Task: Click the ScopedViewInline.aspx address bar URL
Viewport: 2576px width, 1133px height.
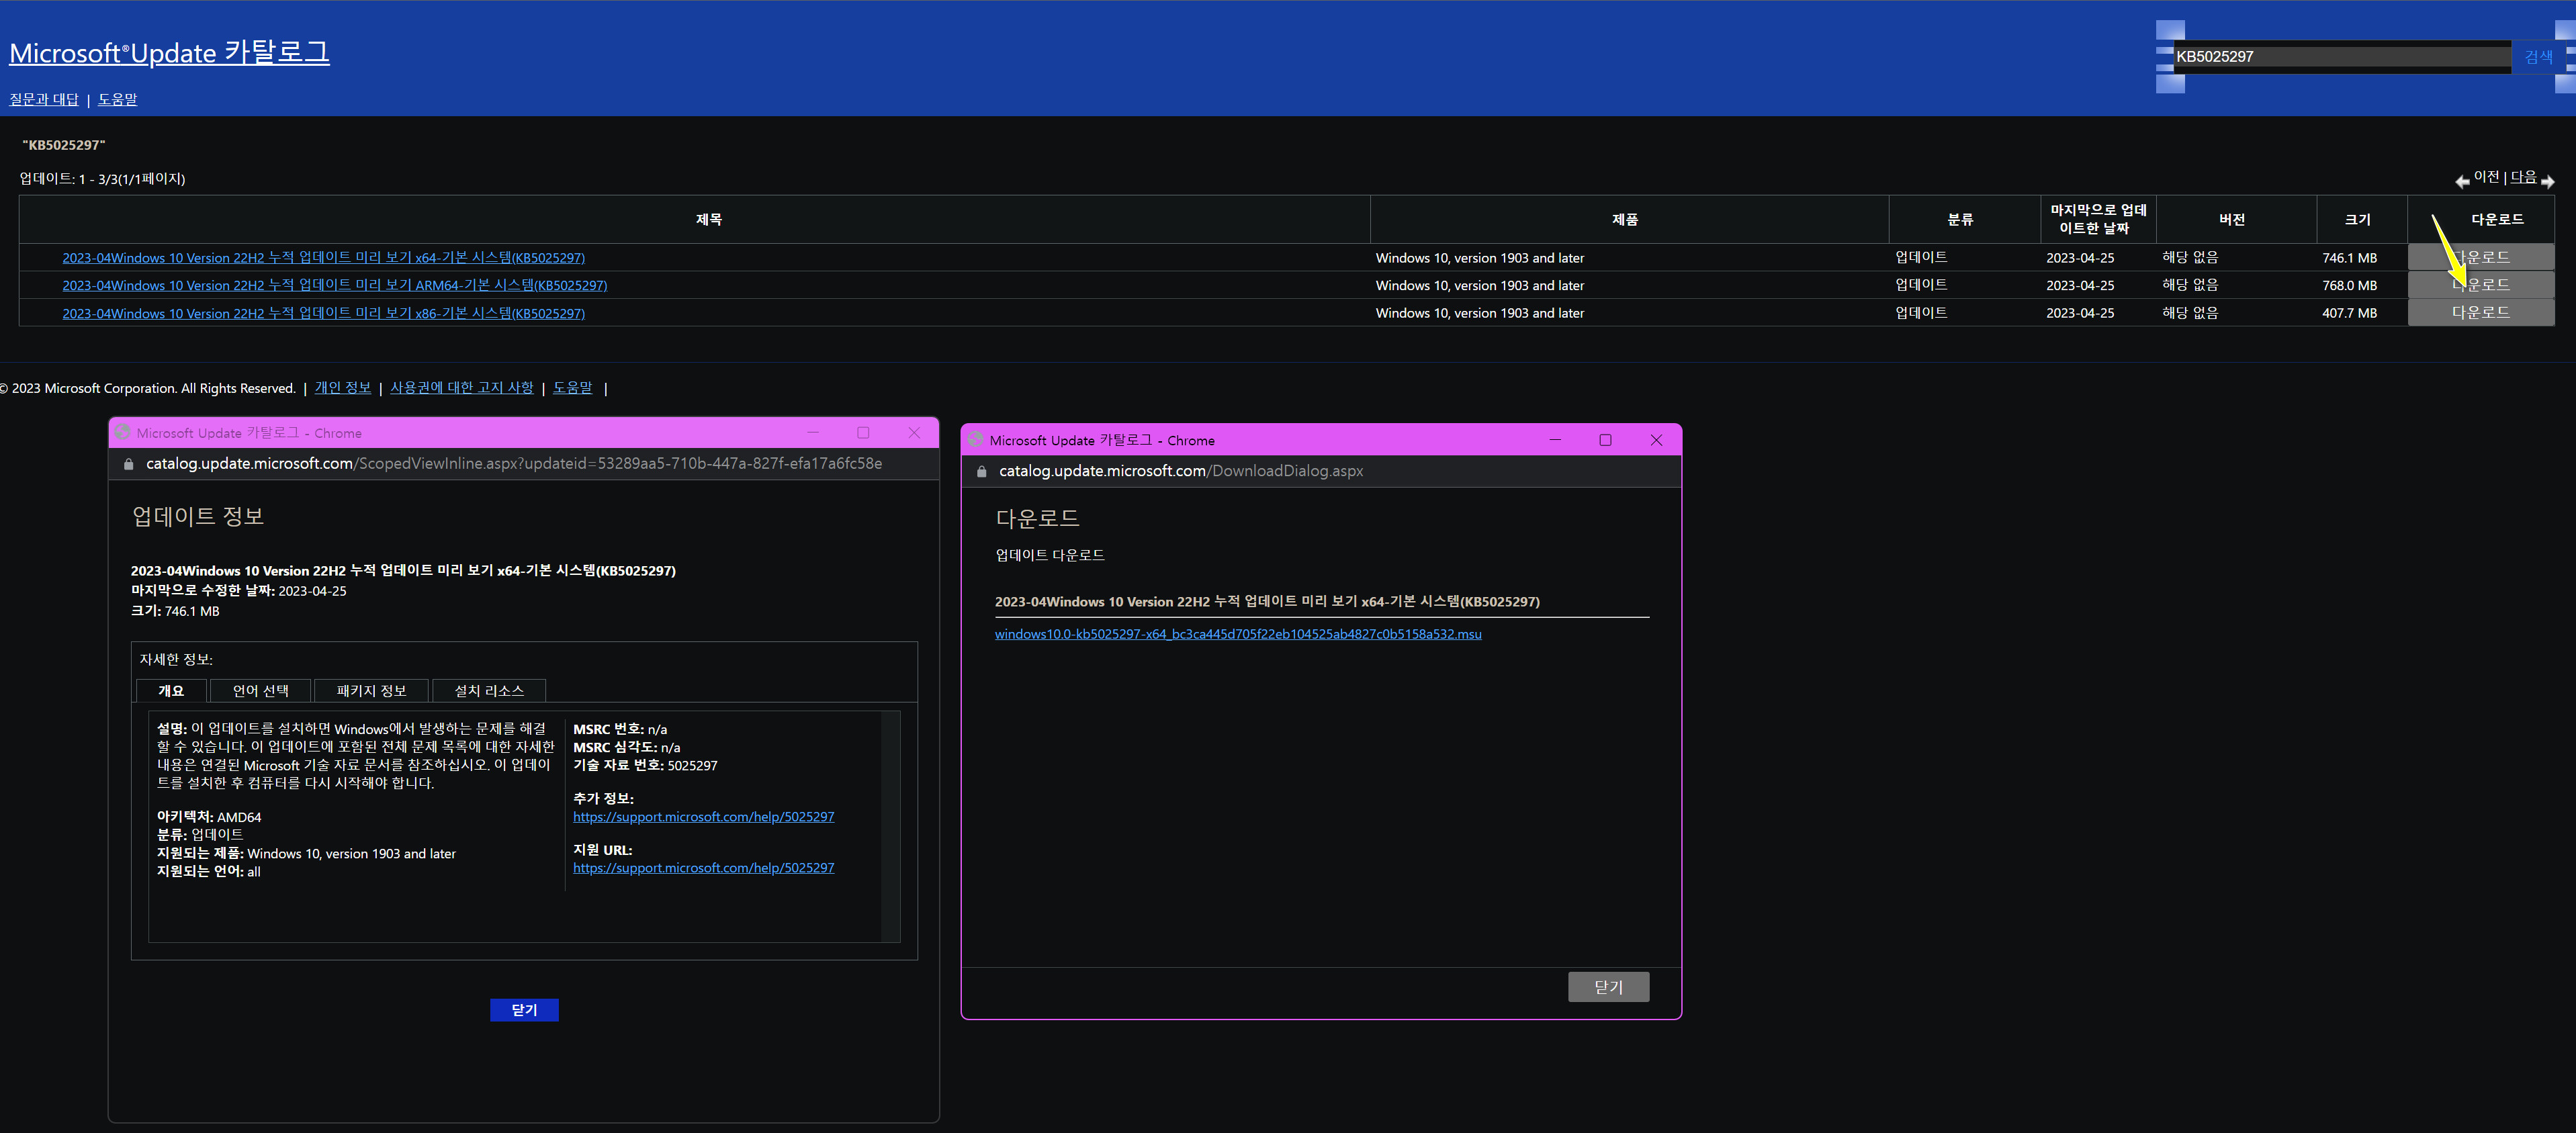Action: coord(514,464)
